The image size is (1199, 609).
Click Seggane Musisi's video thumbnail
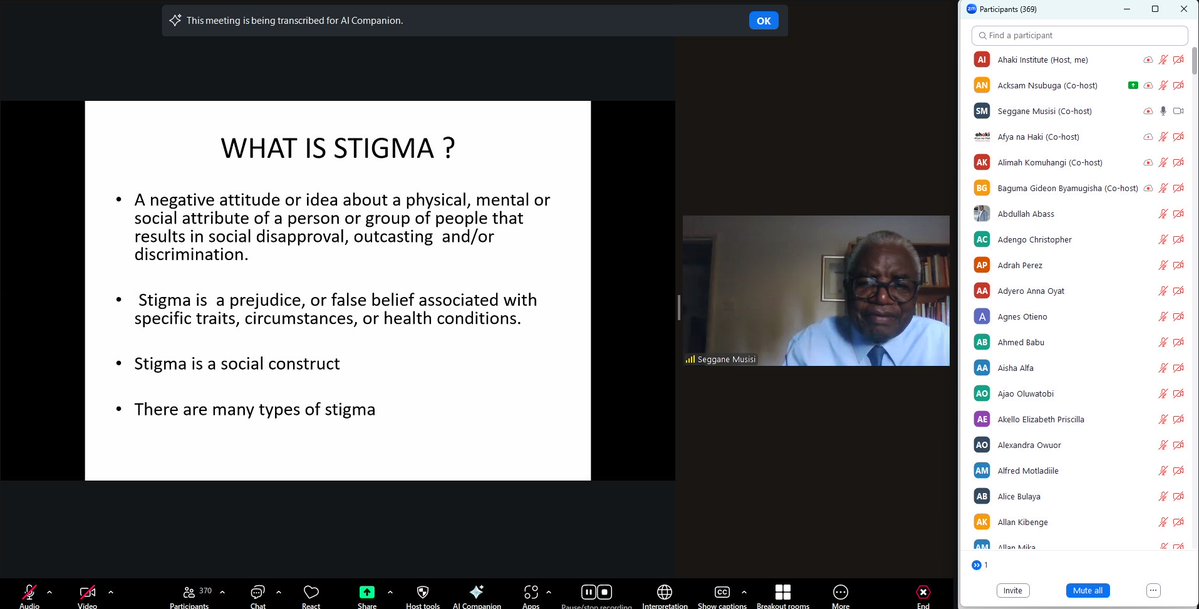click(x=816, y=291)
